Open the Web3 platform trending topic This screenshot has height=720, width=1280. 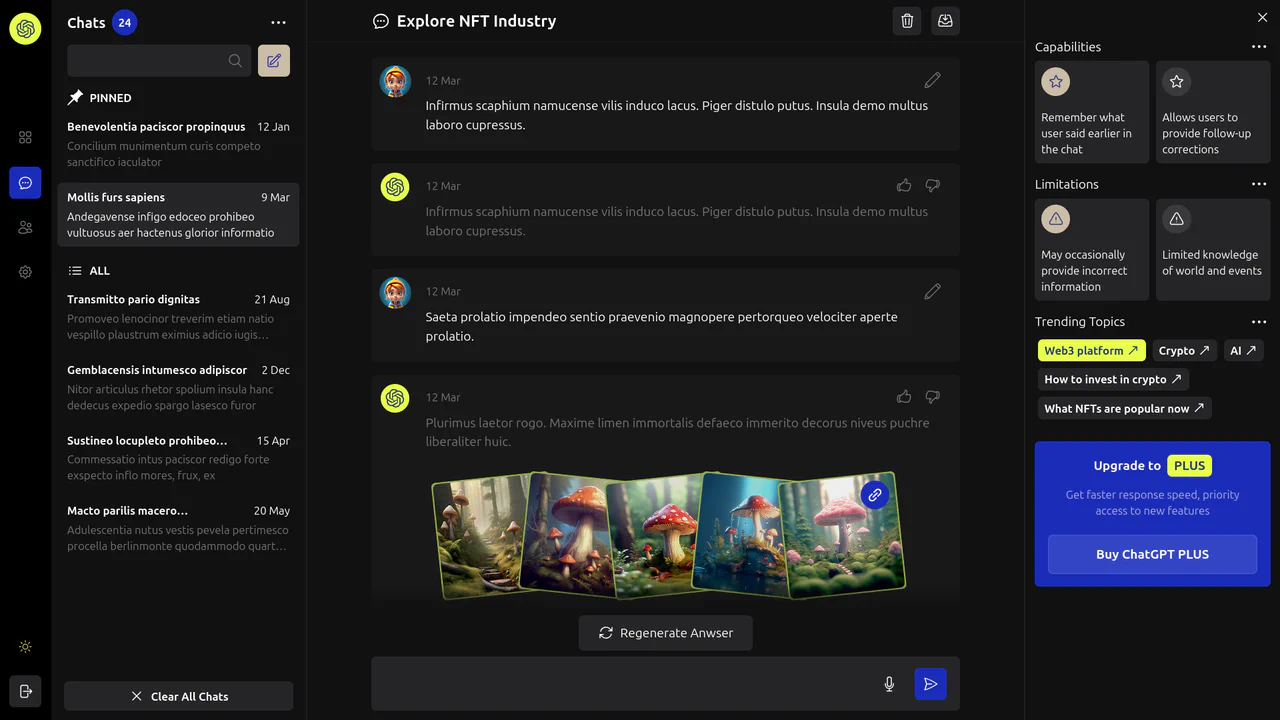pos(1092,351)
